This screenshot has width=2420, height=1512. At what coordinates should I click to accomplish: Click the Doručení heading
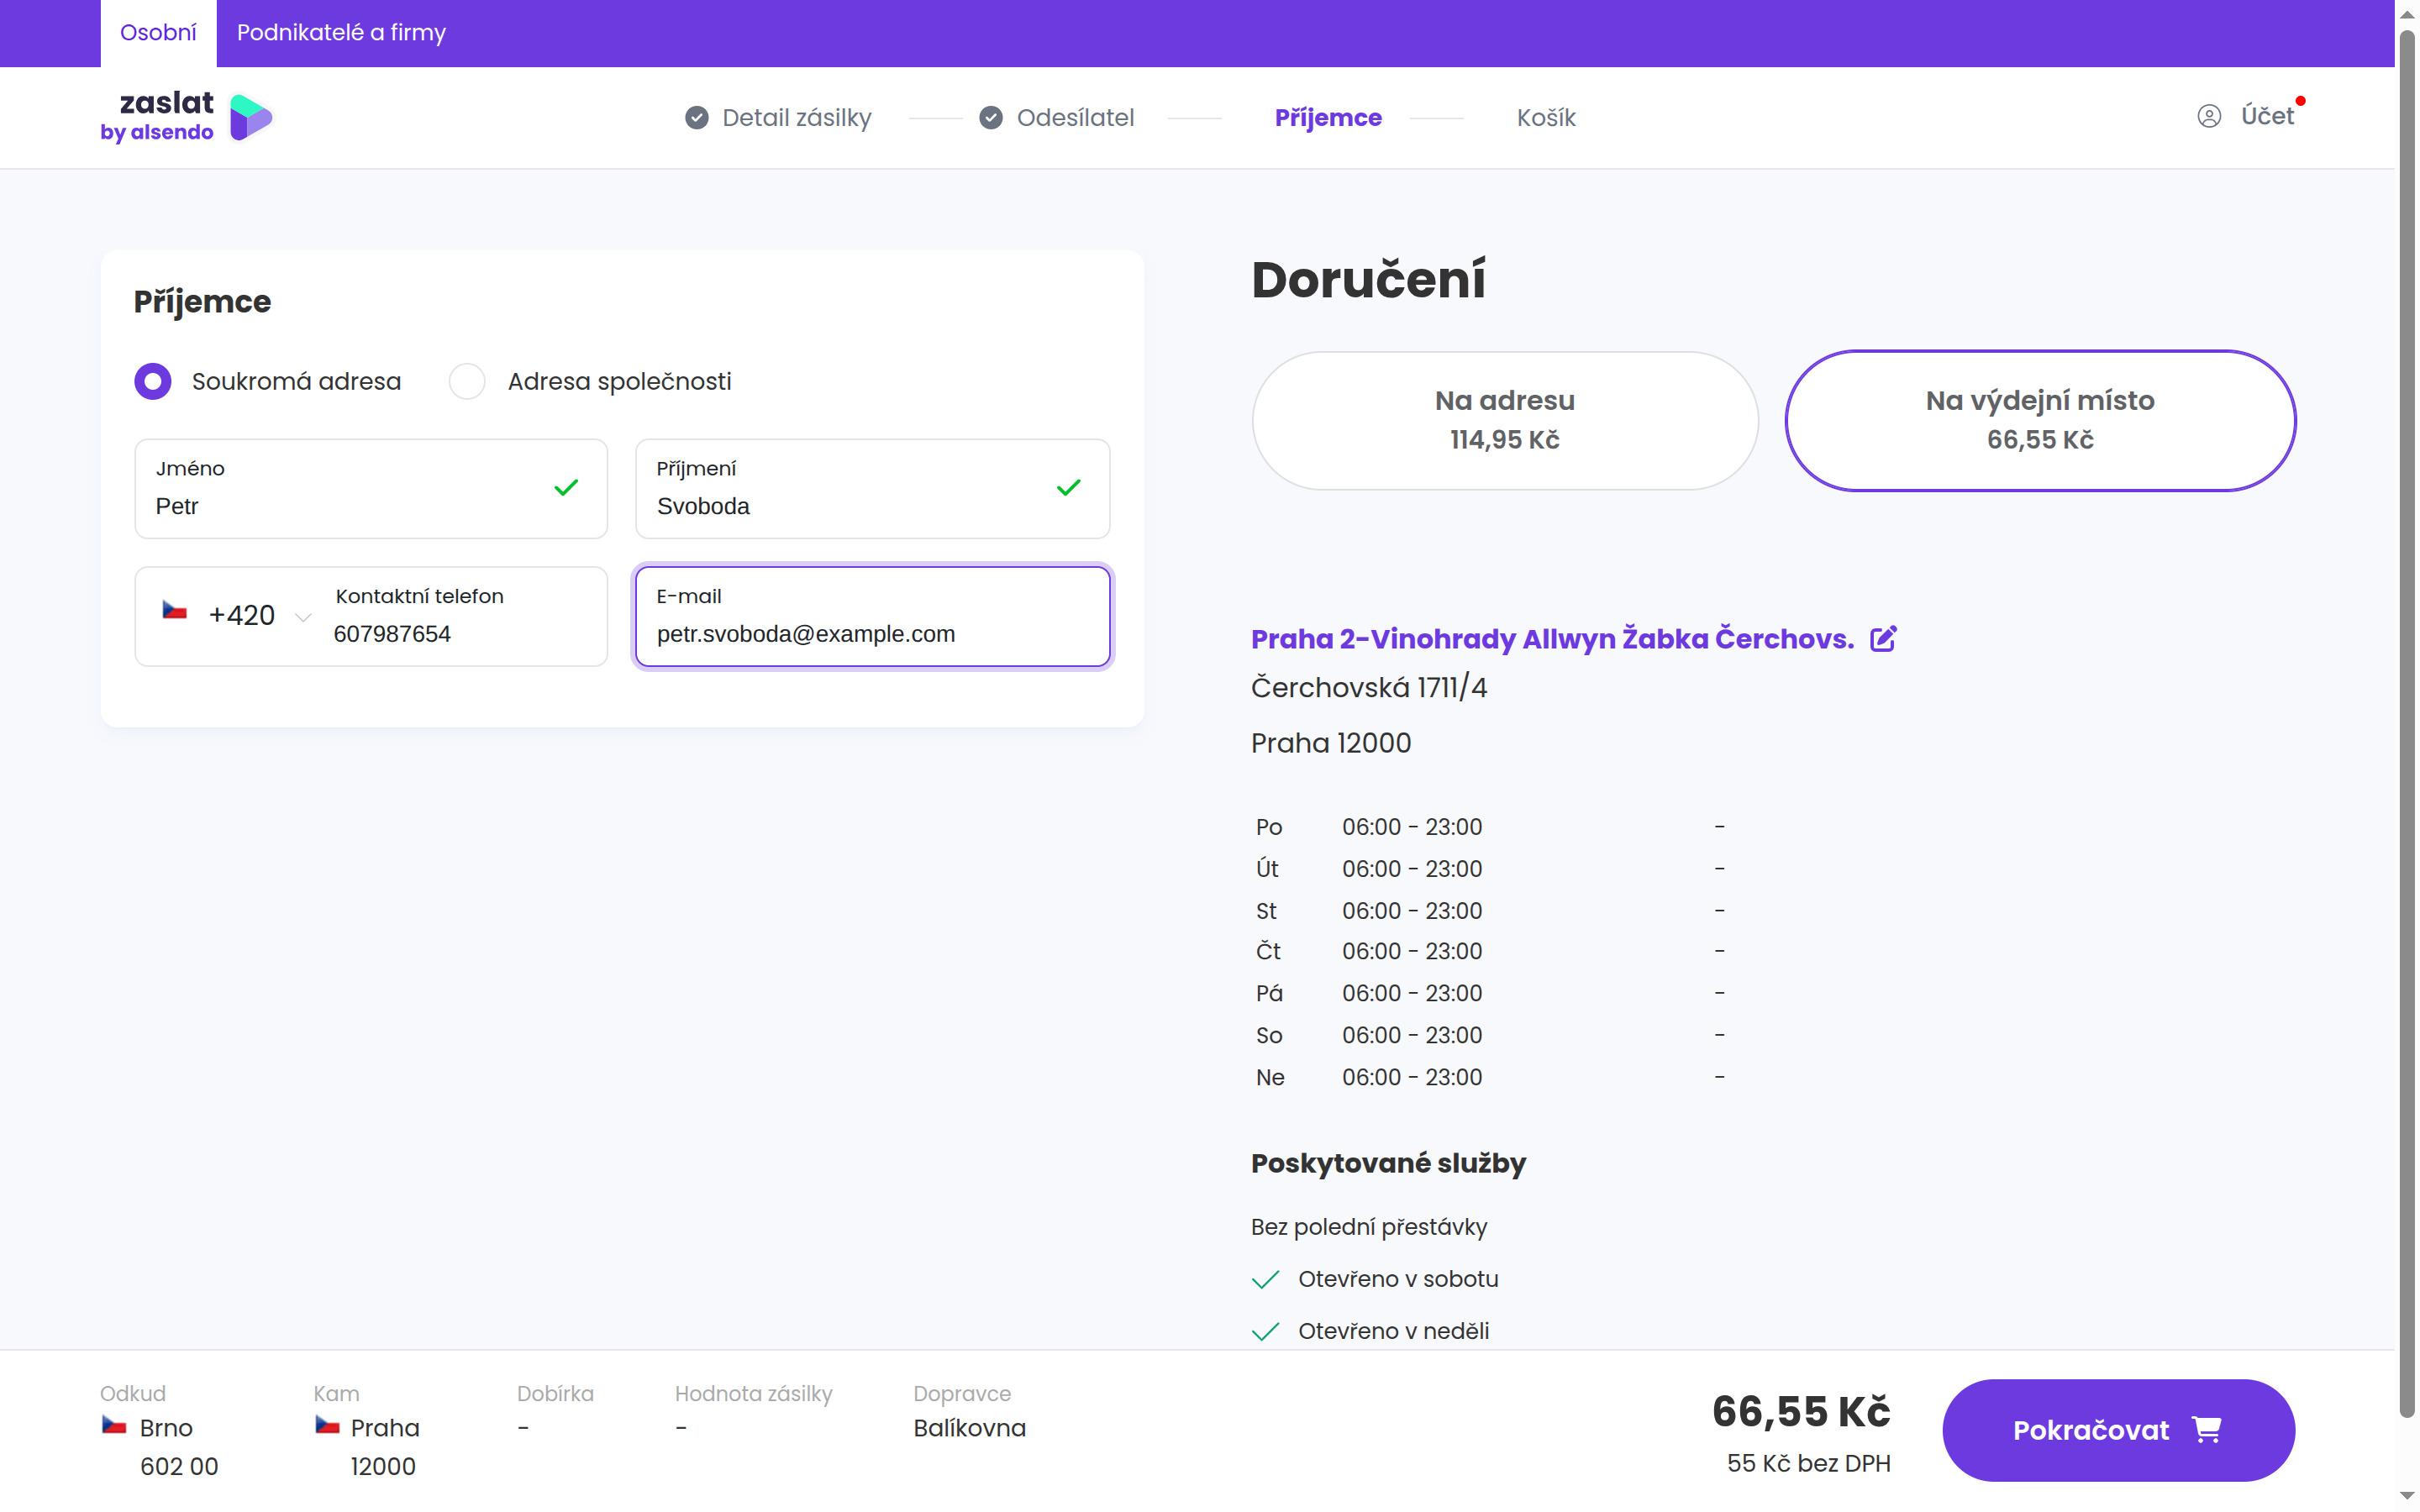(x=1368, y=279)
